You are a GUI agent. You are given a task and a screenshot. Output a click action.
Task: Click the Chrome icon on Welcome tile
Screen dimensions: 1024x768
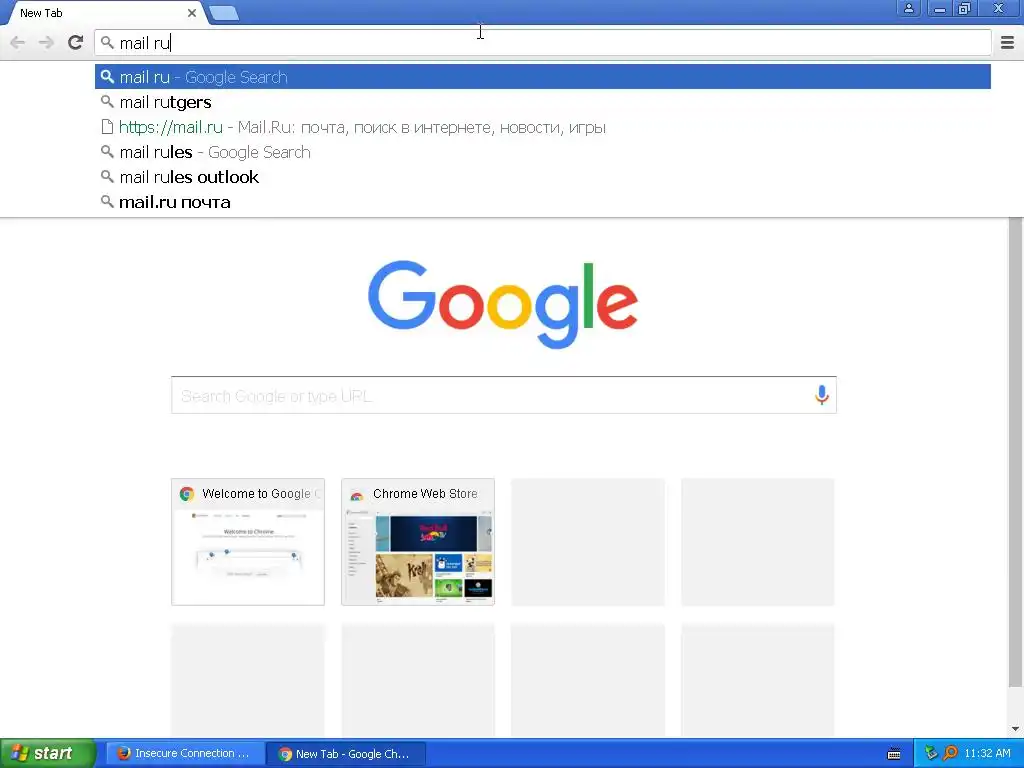187,494
